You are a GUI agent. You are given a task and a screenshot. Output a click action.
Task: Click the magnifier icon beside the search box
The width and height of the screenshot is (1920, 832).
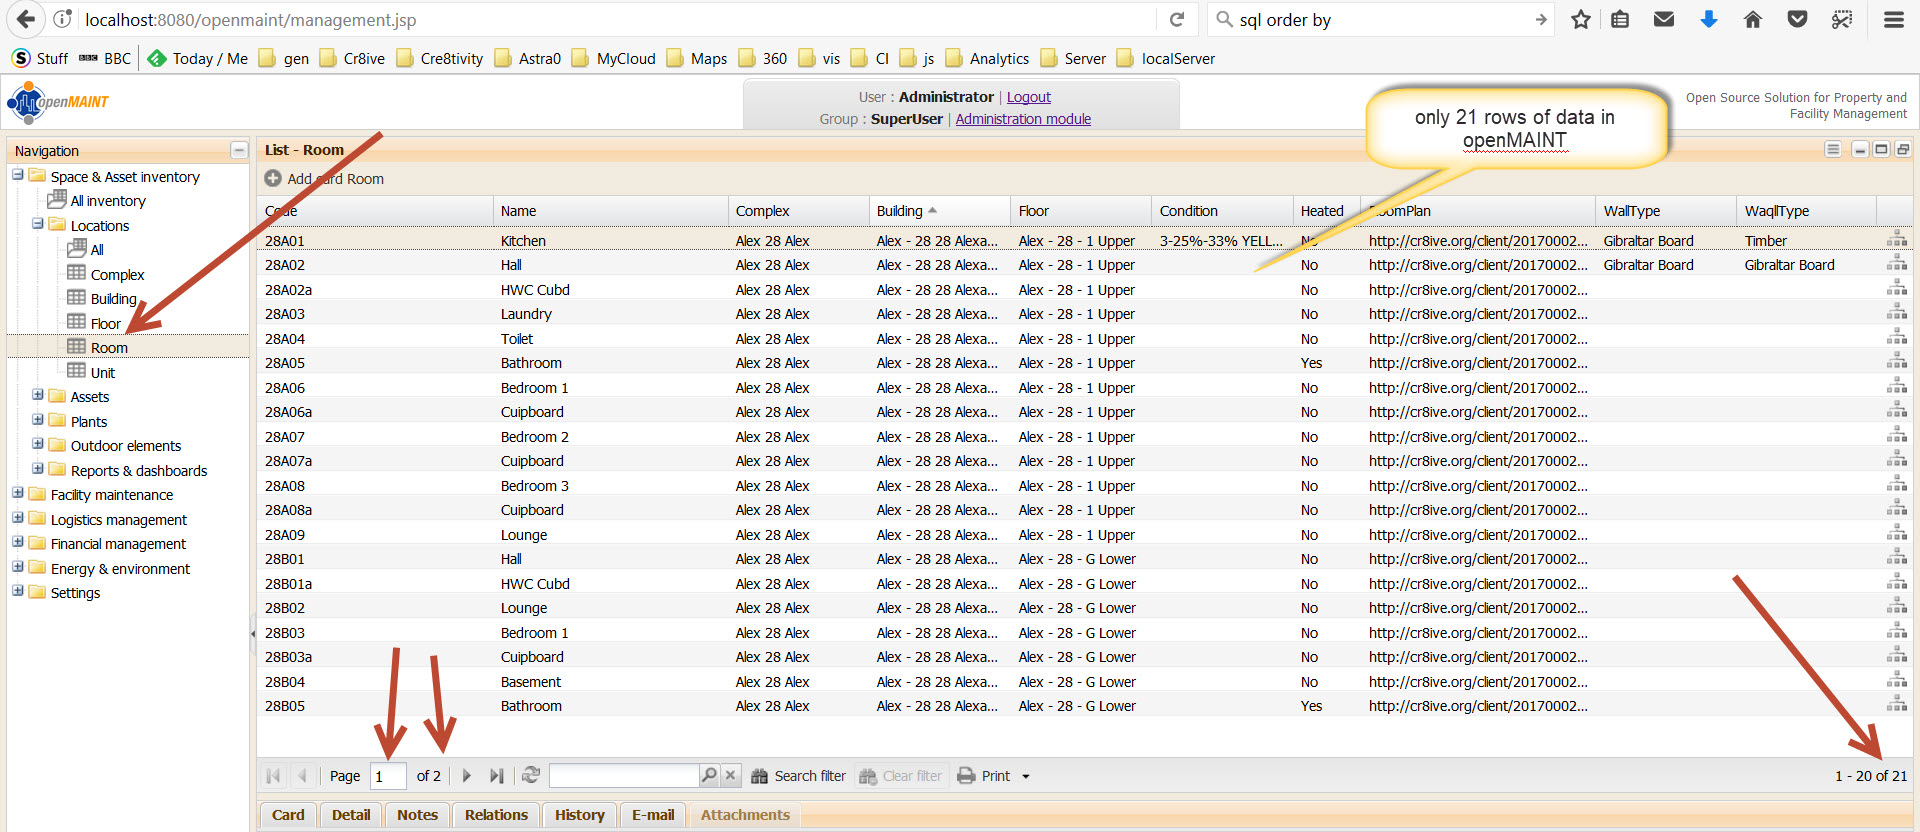coord(709,775)
